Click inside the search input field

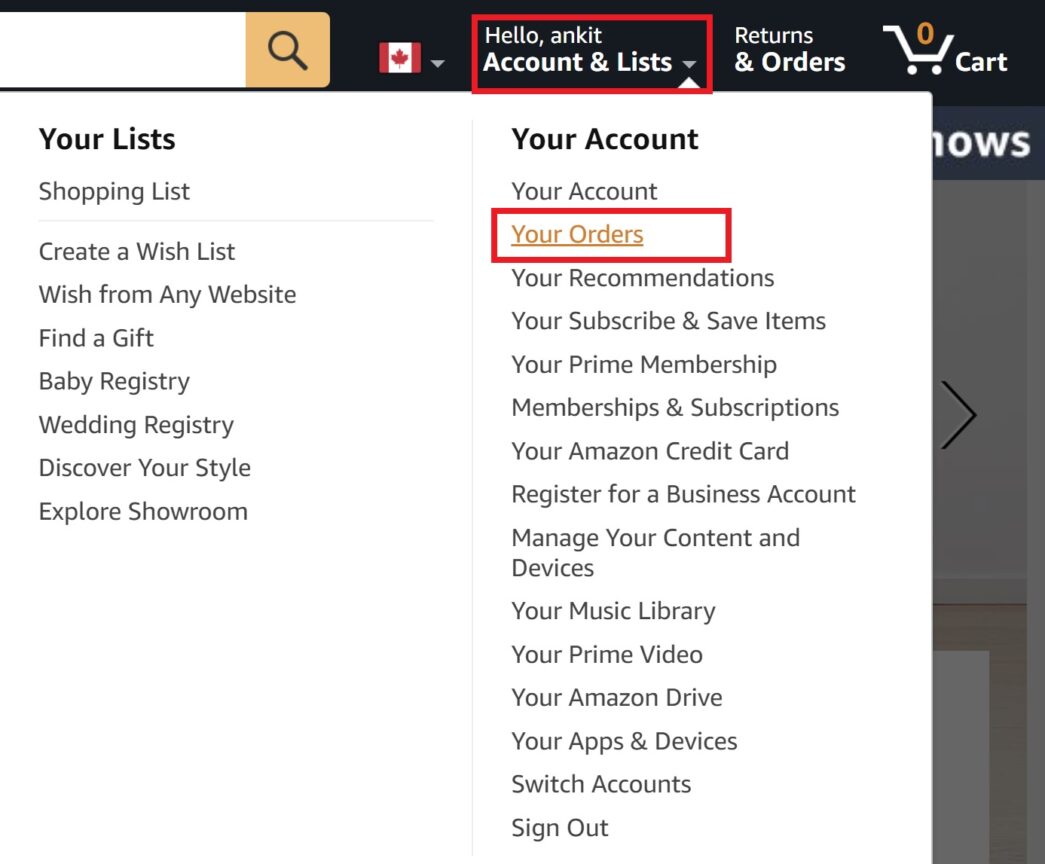click(120, 48)
